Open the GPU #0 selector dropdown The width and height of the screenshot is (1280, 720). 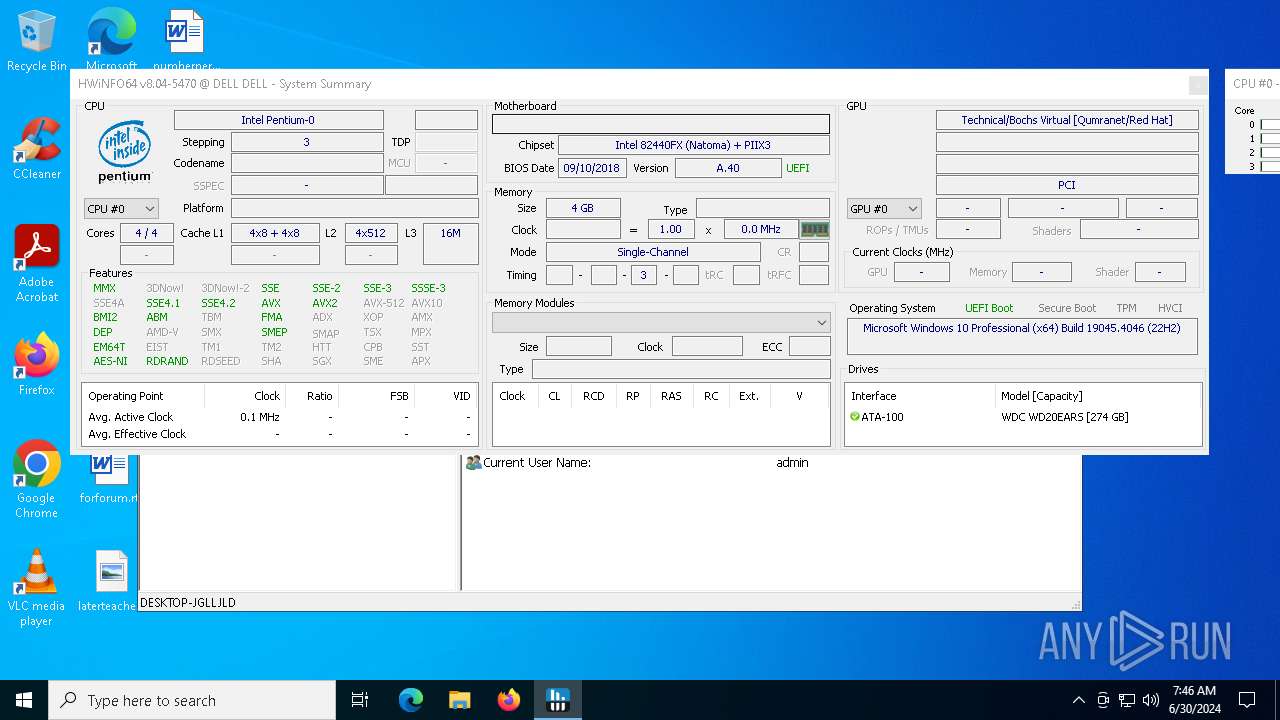point(884,209)
